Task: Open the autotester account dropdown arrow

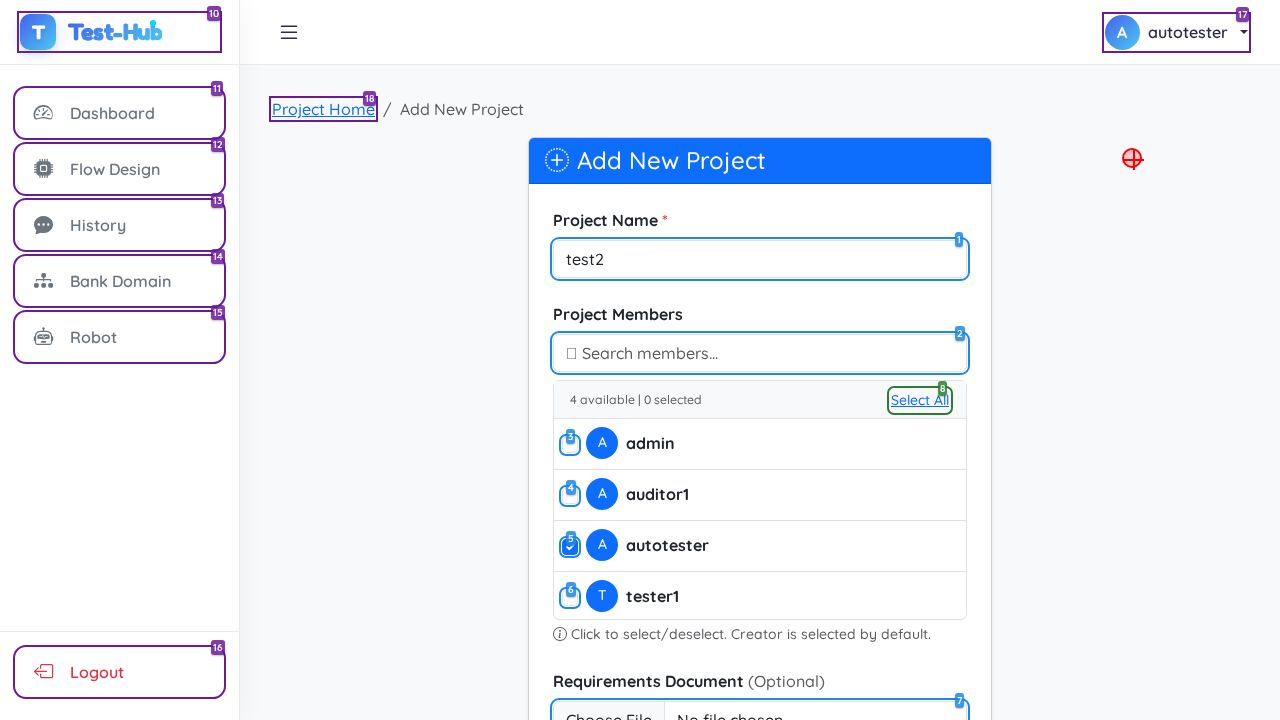Action: (x=1243, y=32)
